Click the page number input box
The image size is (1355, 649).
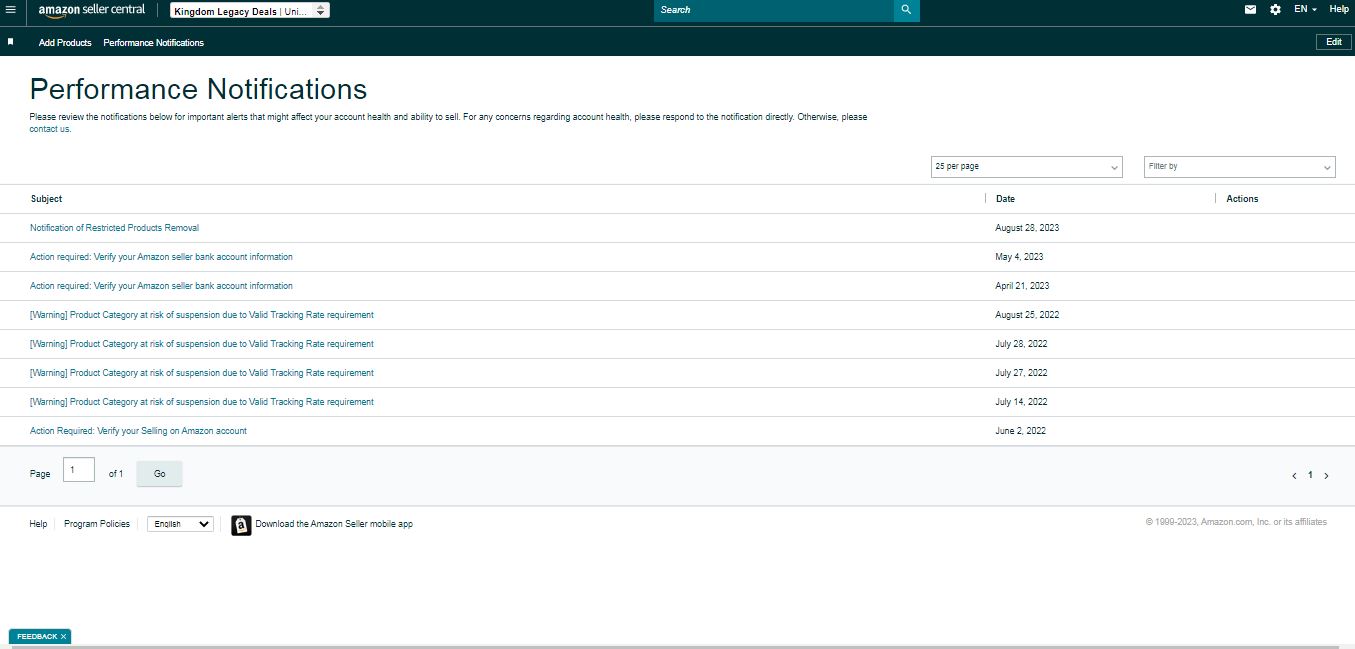pos(79,470)
